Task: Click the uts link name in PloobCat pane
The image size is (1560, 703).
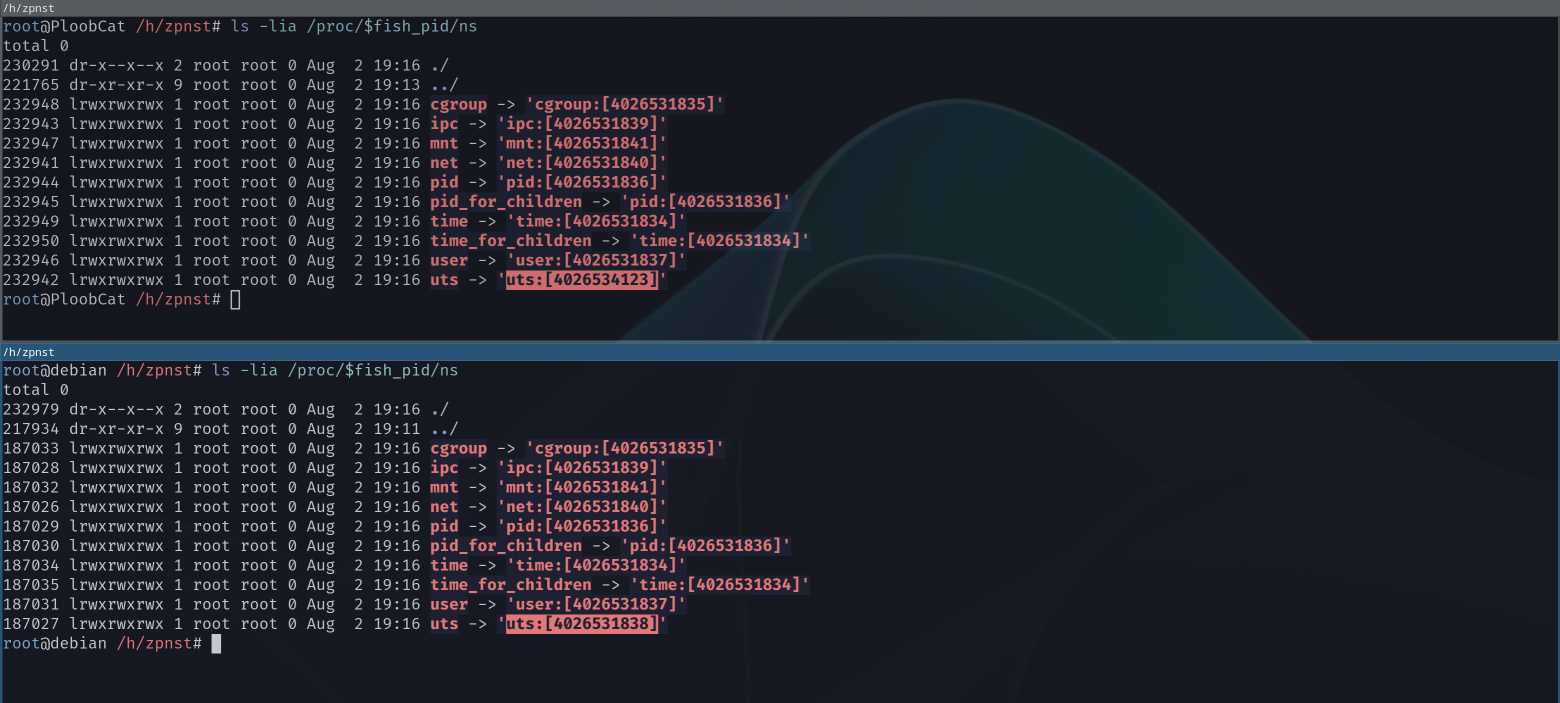Action: (445, 280)
